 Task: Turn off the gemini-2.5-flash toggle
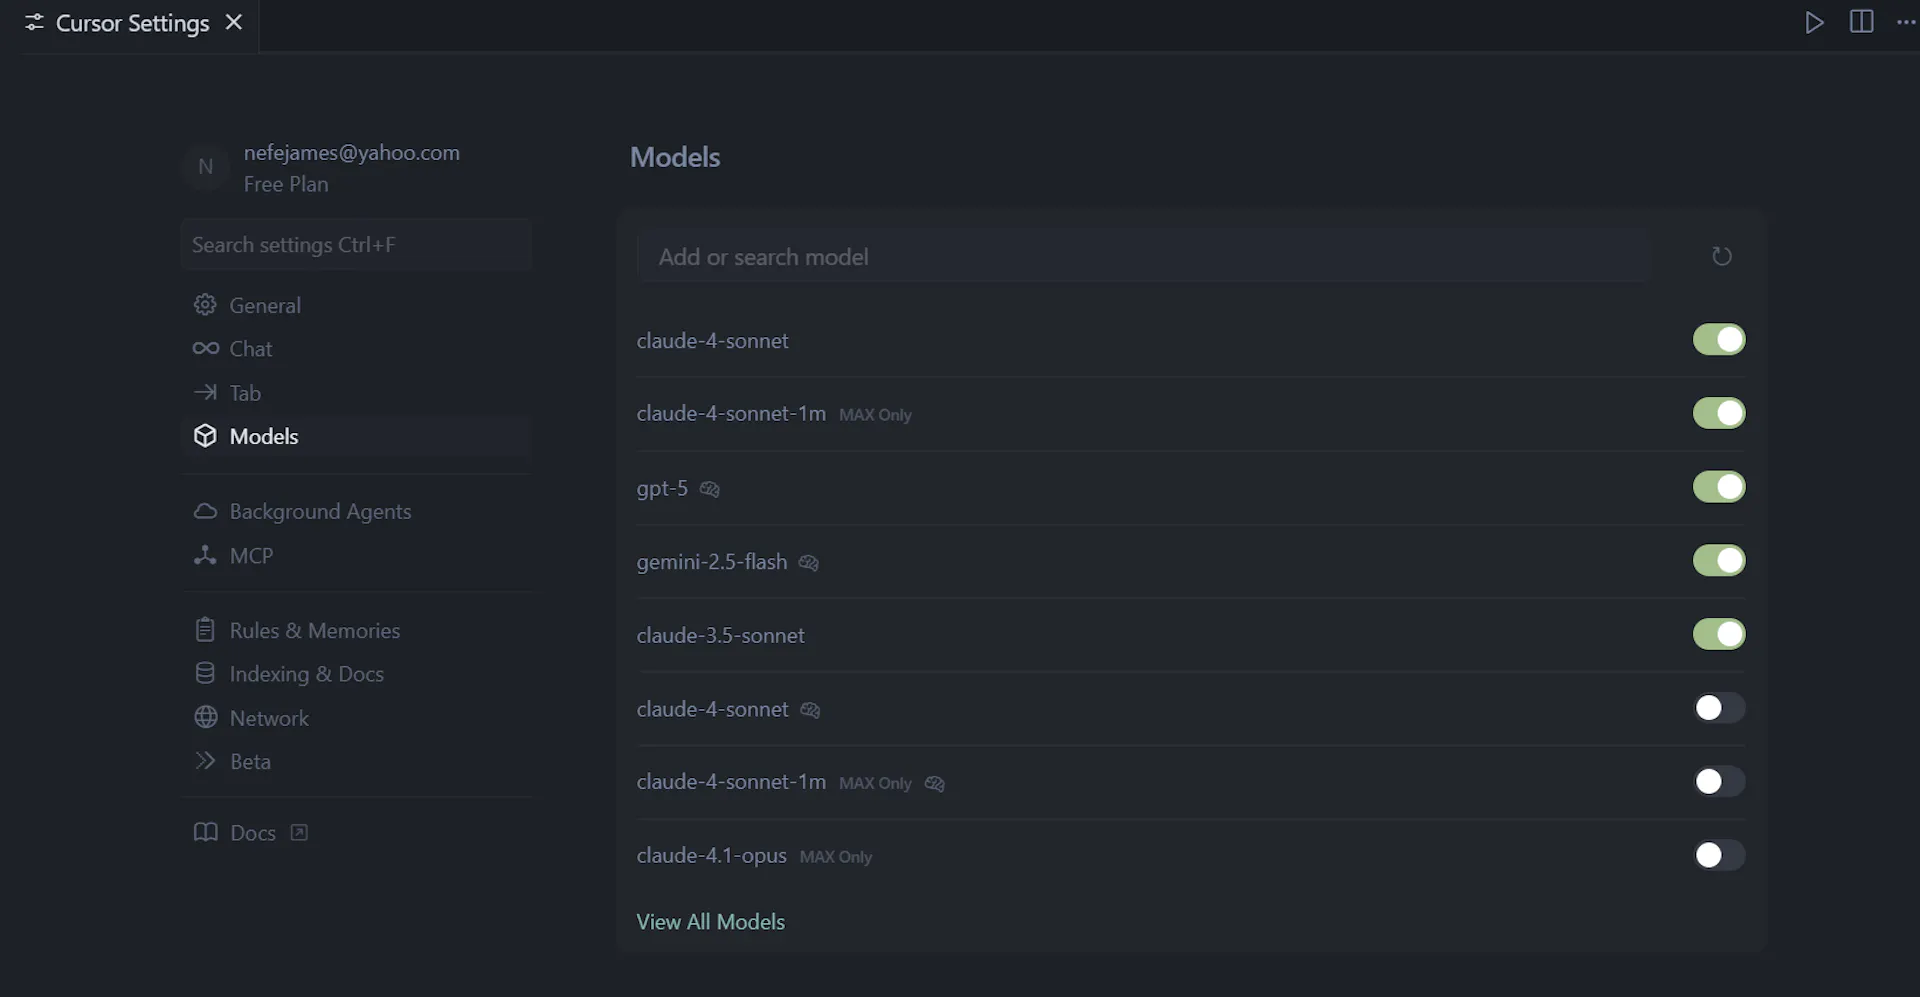[1719, 560]
